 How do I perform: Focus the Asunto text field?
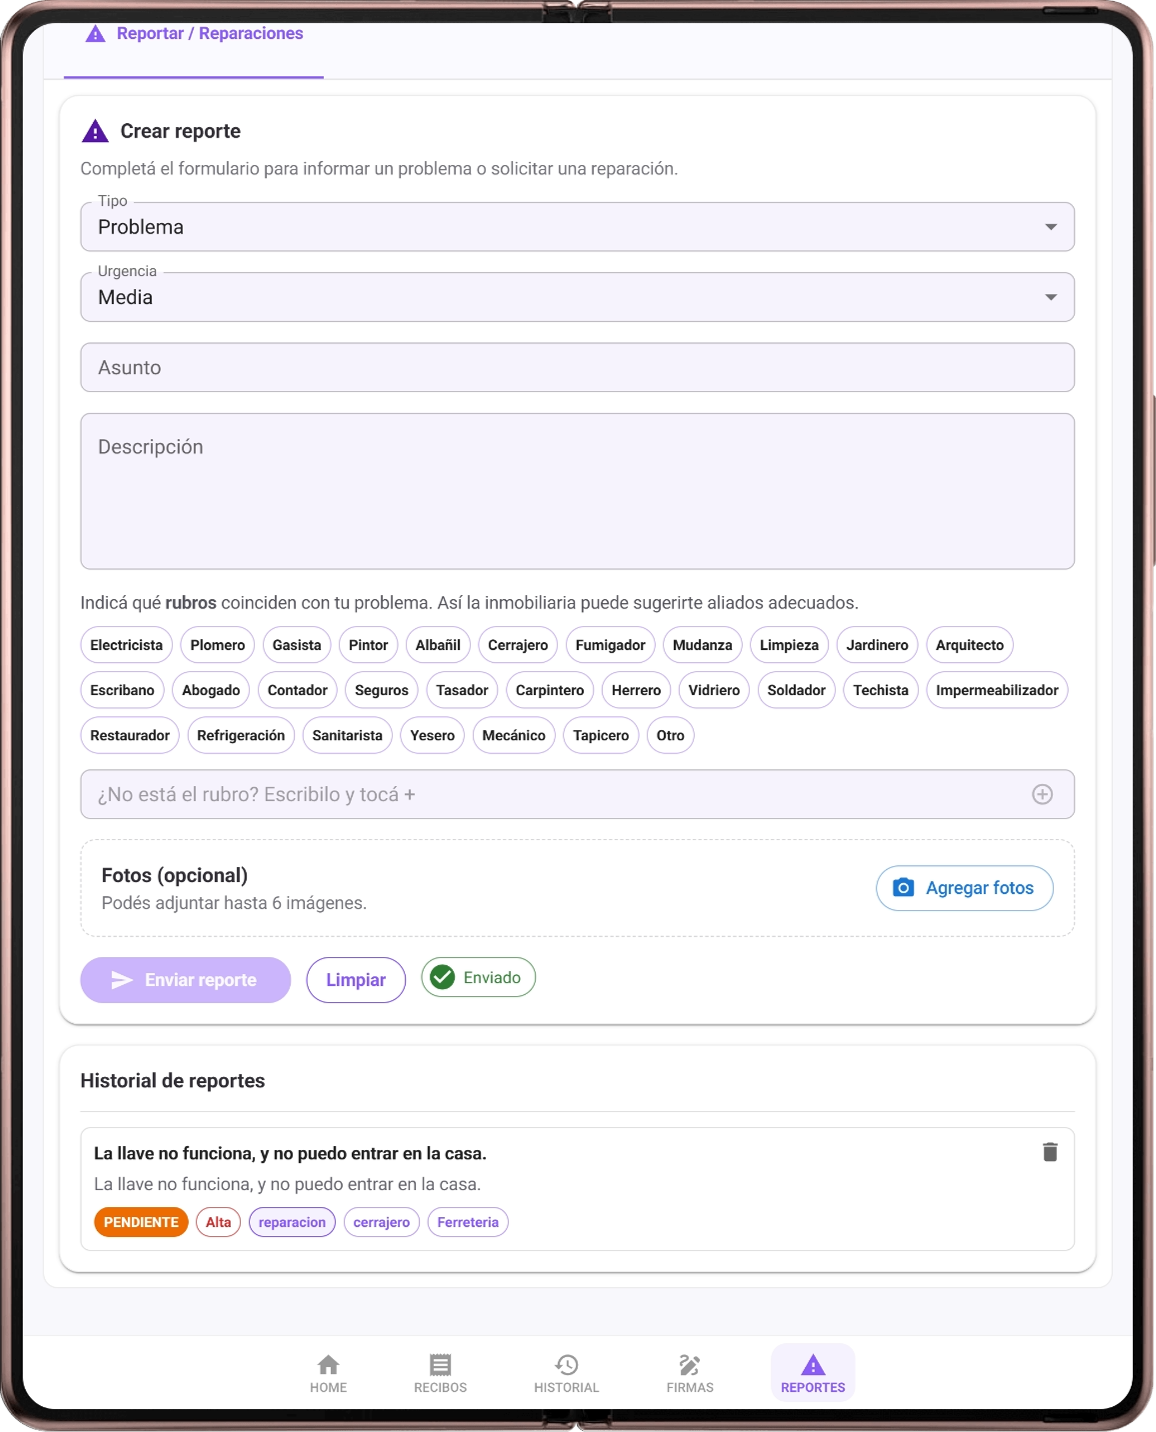pos(577,367)
